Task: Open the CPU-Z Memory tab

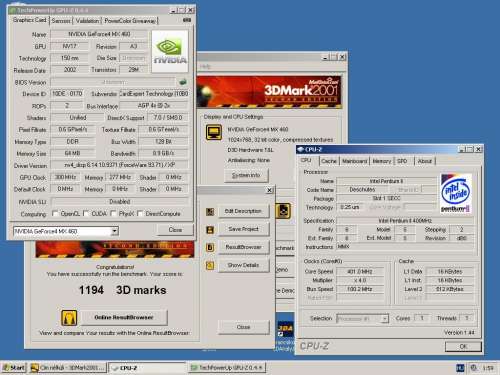Action: (382, 161)
